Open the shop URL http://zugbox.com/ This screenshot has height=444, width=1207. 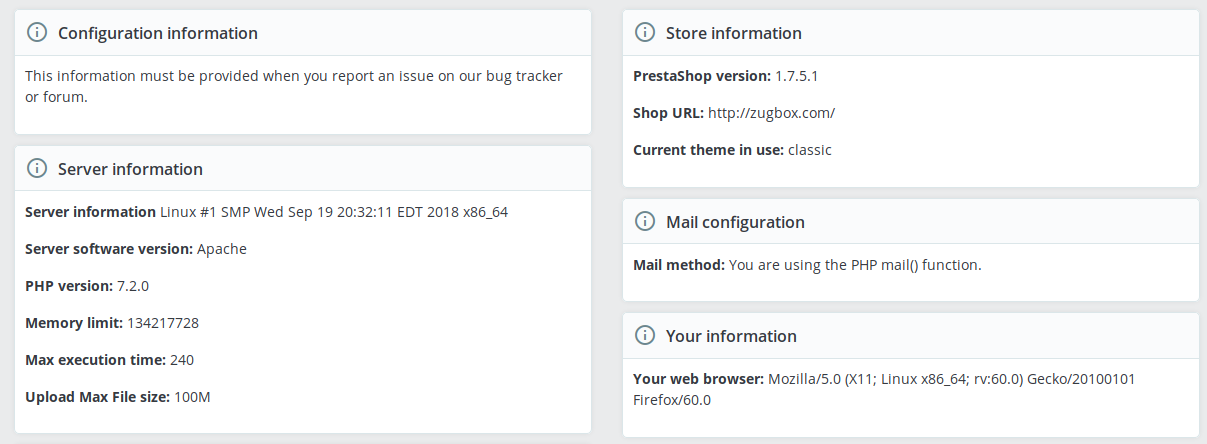[x=771, y=113]
